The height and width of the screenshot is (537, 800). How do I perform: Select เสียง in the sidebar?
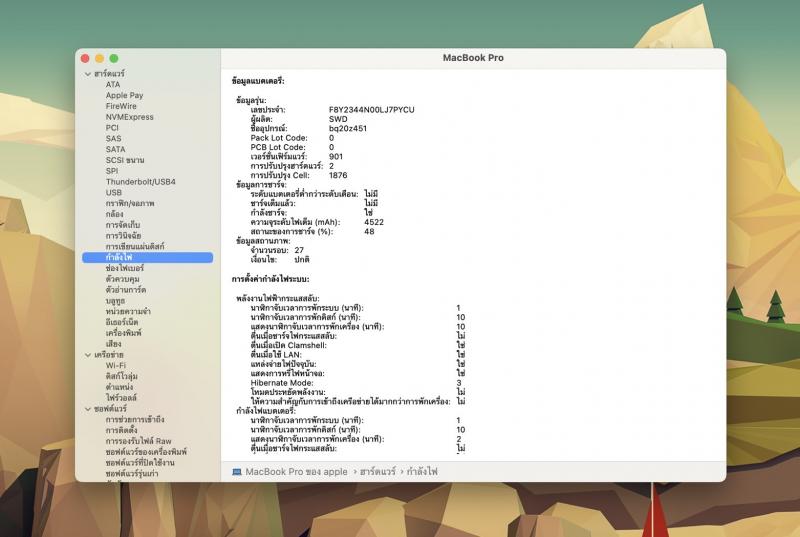pos(113,344)
